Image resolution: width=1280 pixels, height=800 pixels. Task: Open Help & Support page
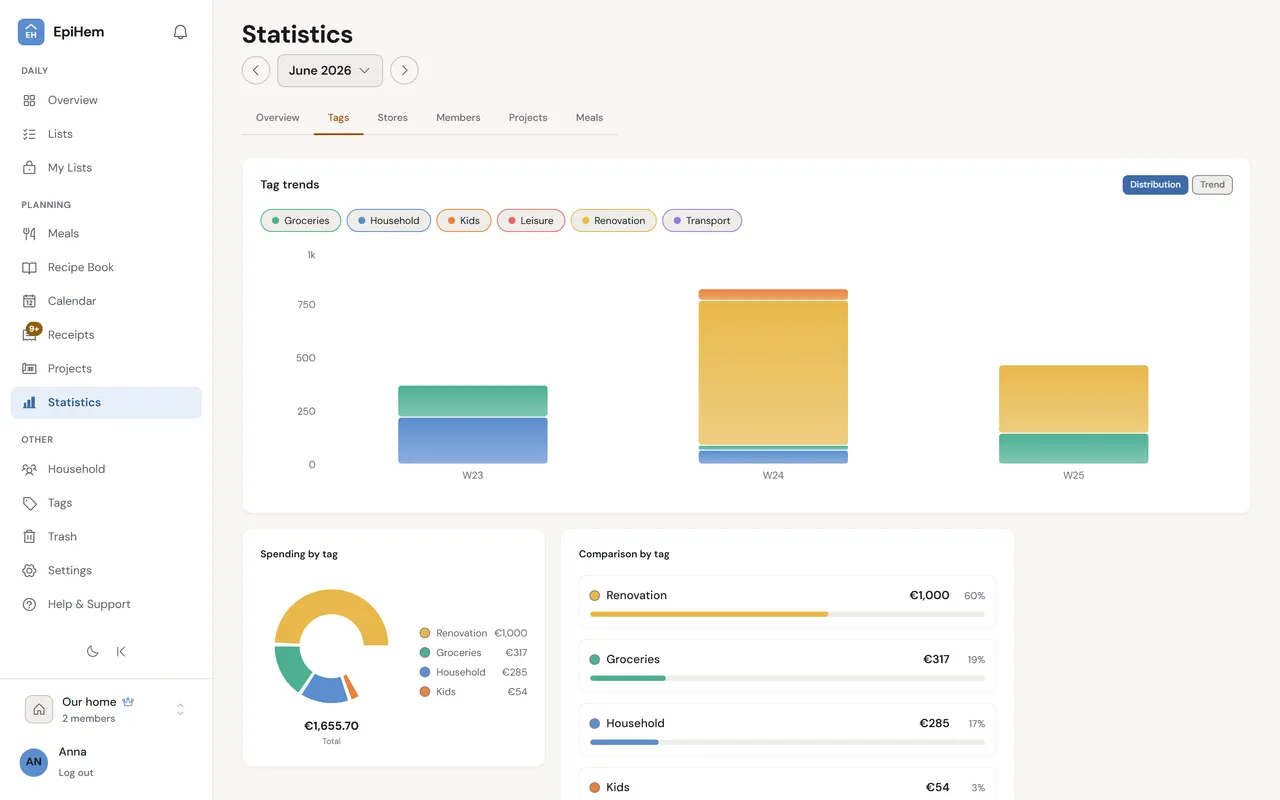coord(106,604)
